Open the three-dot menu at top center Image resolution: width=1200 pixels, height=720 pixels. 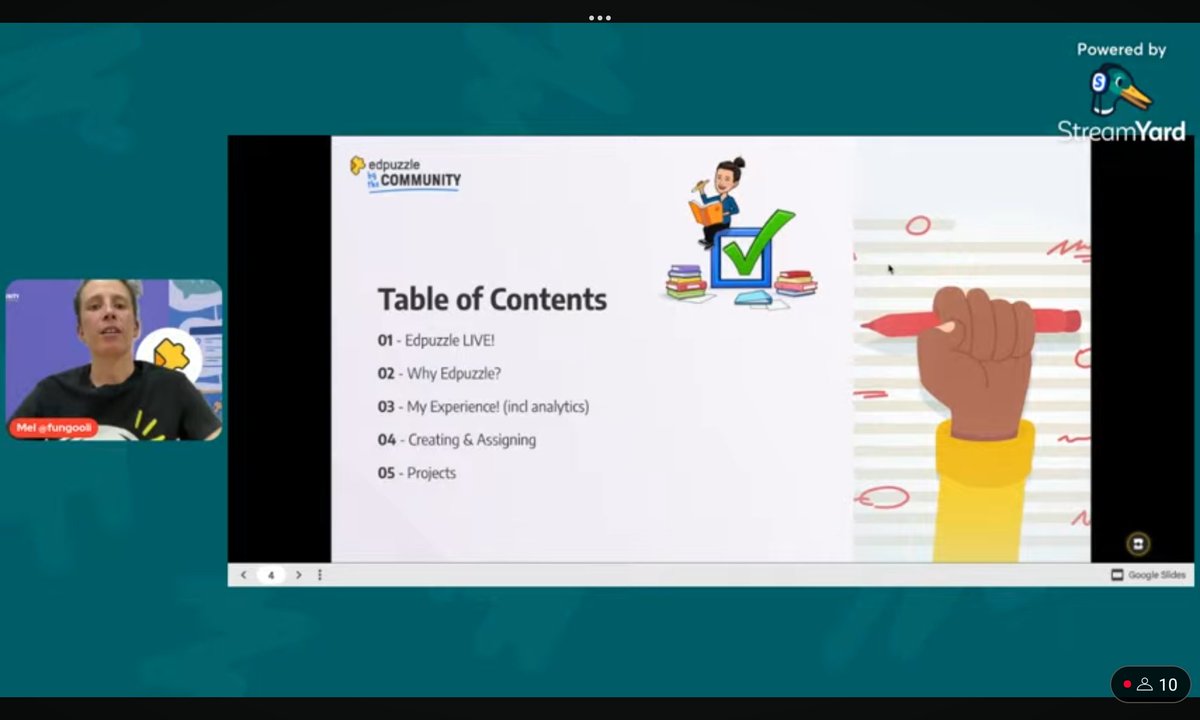600,17
